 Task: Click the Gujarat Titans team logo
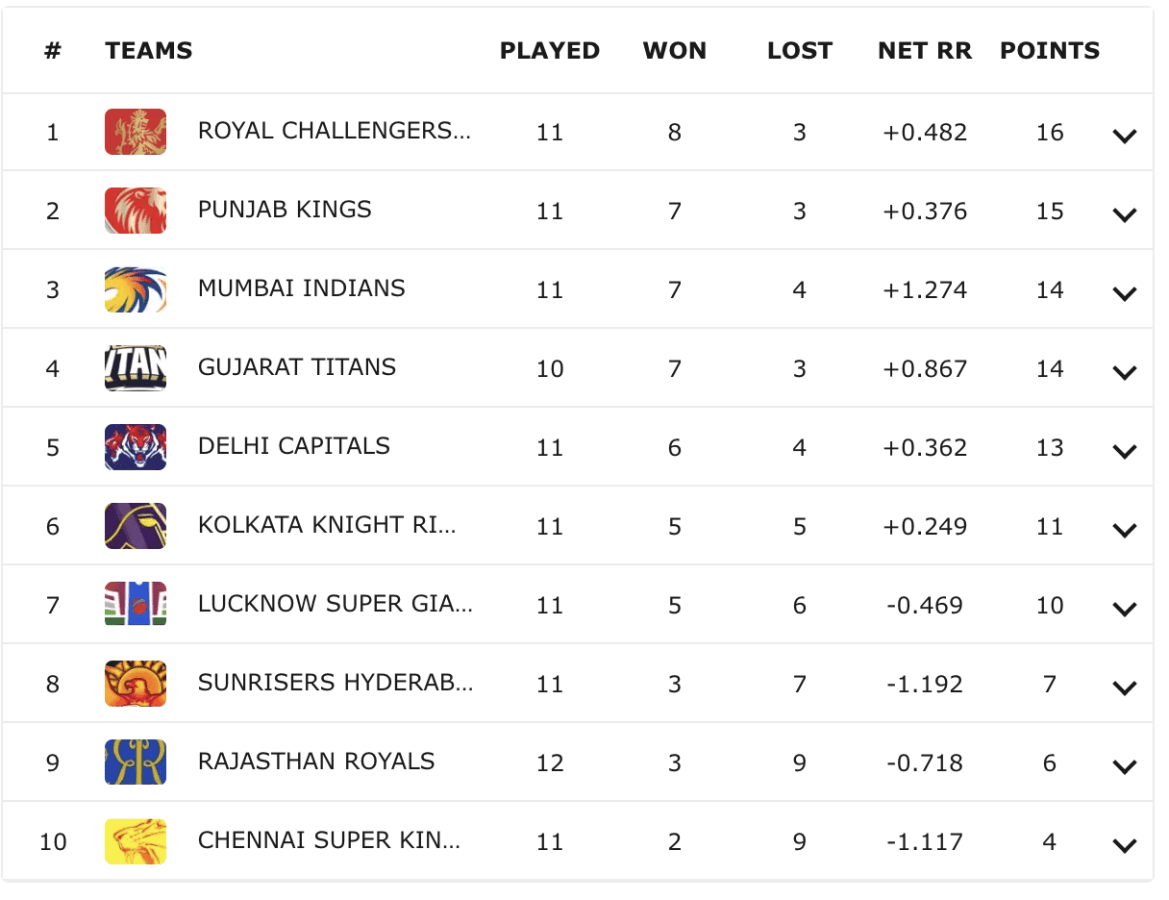[135, 368]
